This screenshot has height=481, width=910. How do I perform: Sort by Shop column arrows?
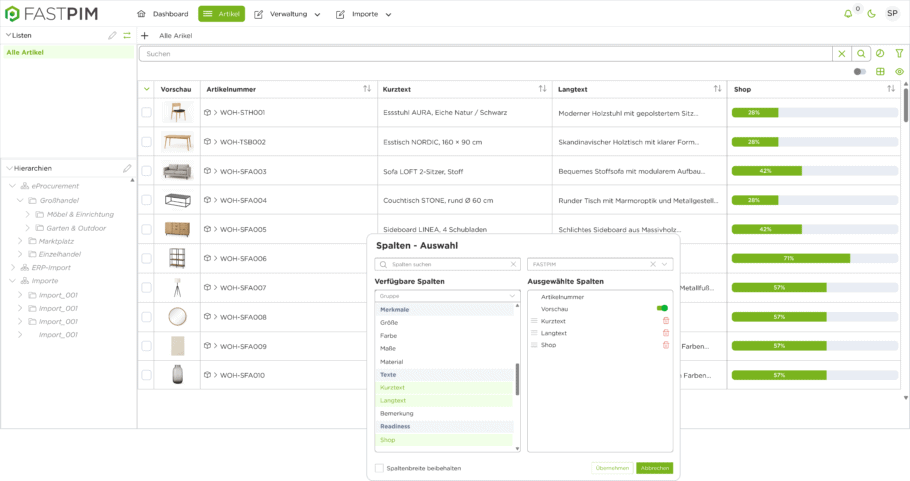[891, 89]
